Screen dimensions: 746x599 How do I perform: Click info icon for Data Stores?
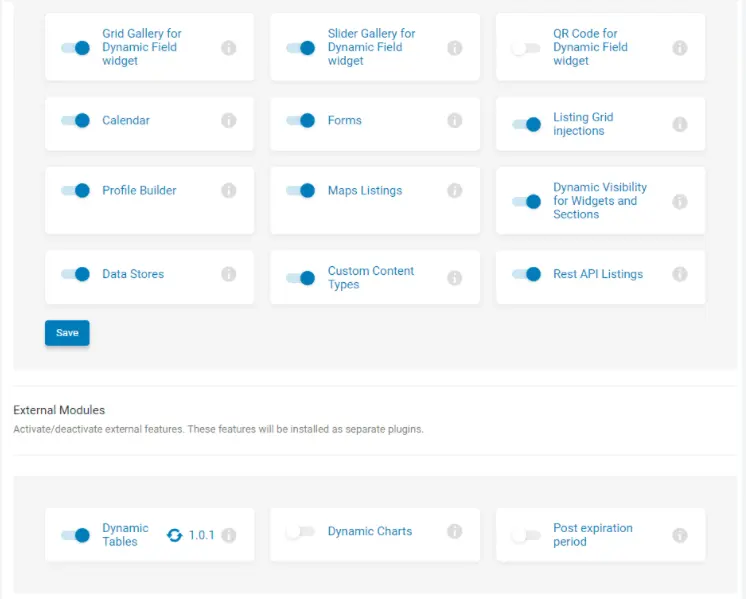(229, 274)
